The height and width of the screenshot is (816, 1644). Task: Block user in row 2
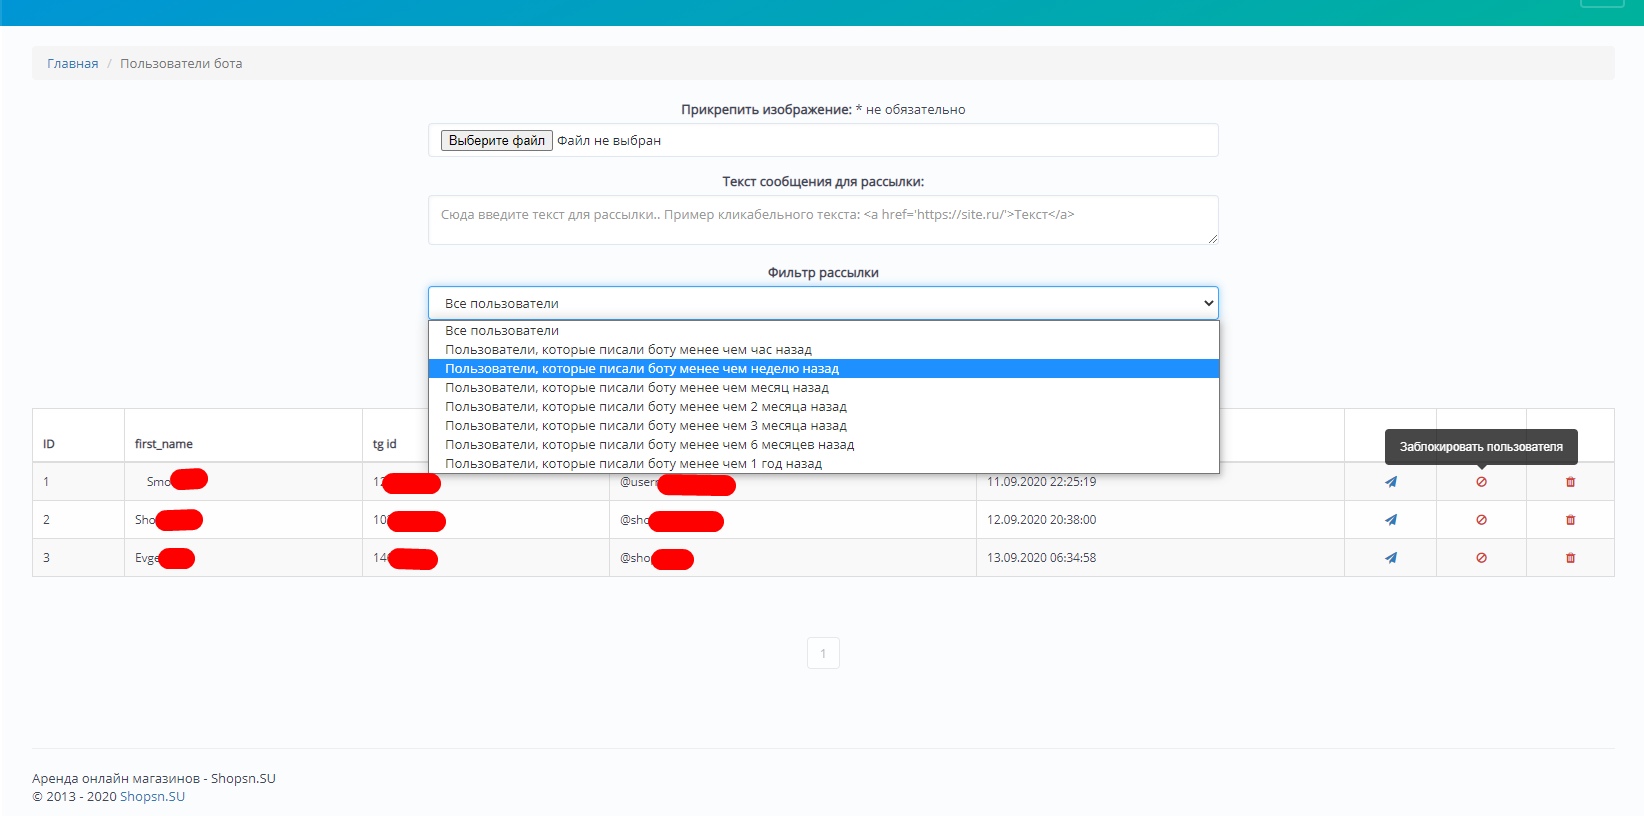1481,520
